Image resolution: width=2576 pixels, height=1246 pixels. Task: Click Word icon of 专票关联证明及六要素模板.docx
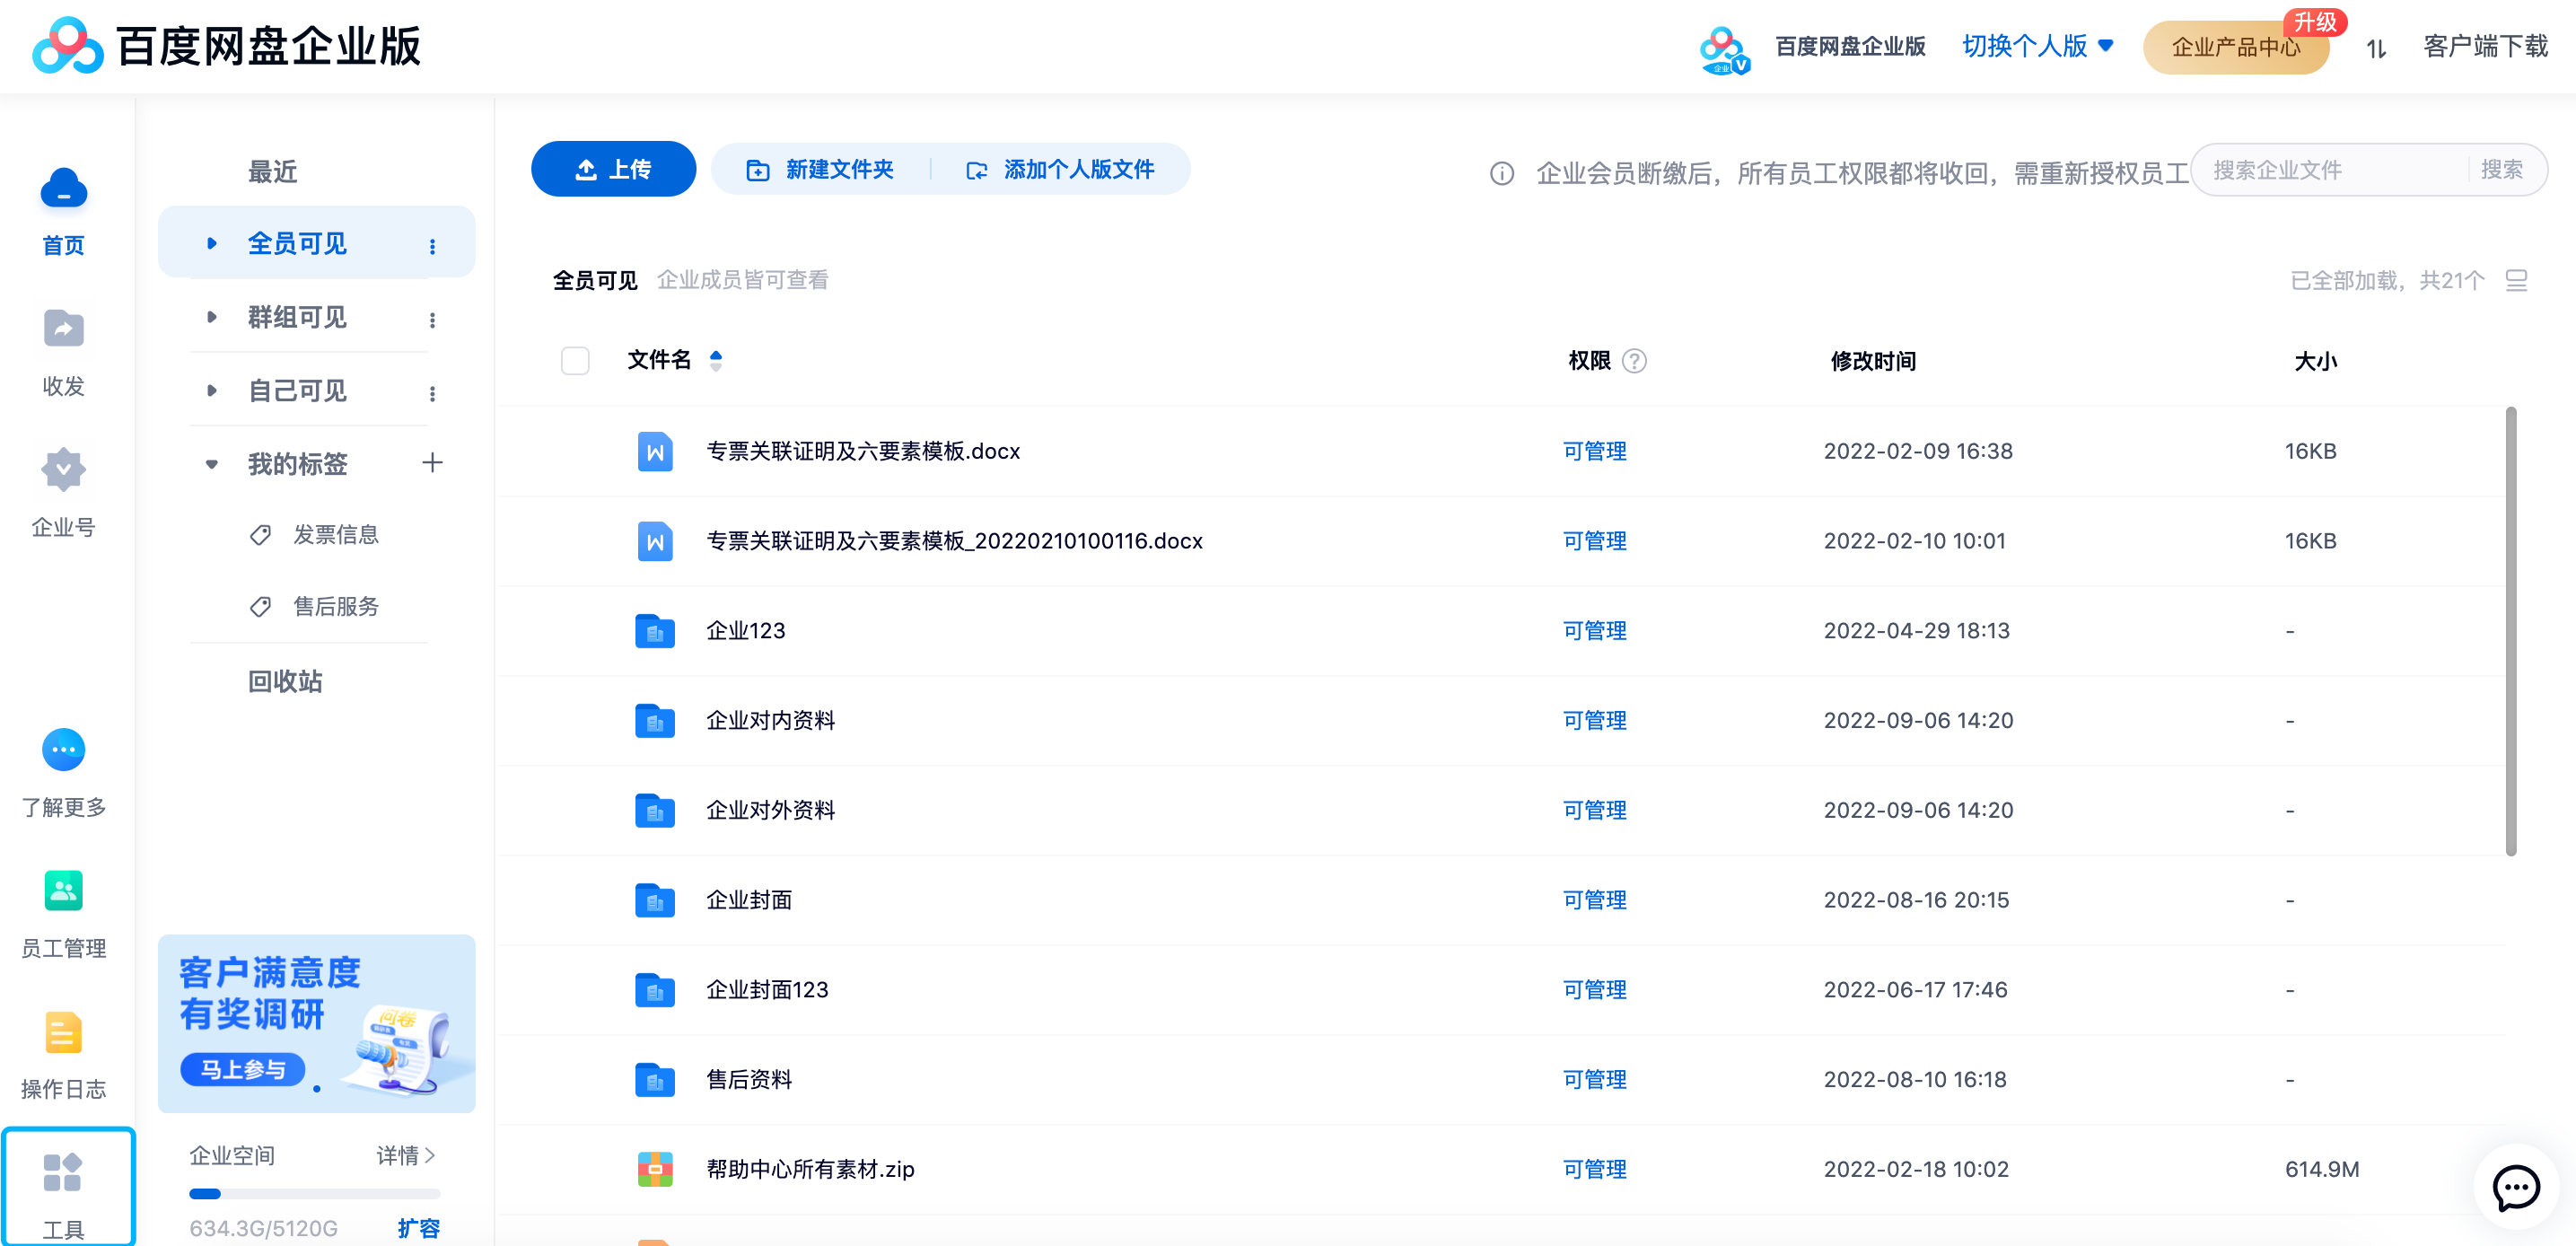tap(655, 452)
